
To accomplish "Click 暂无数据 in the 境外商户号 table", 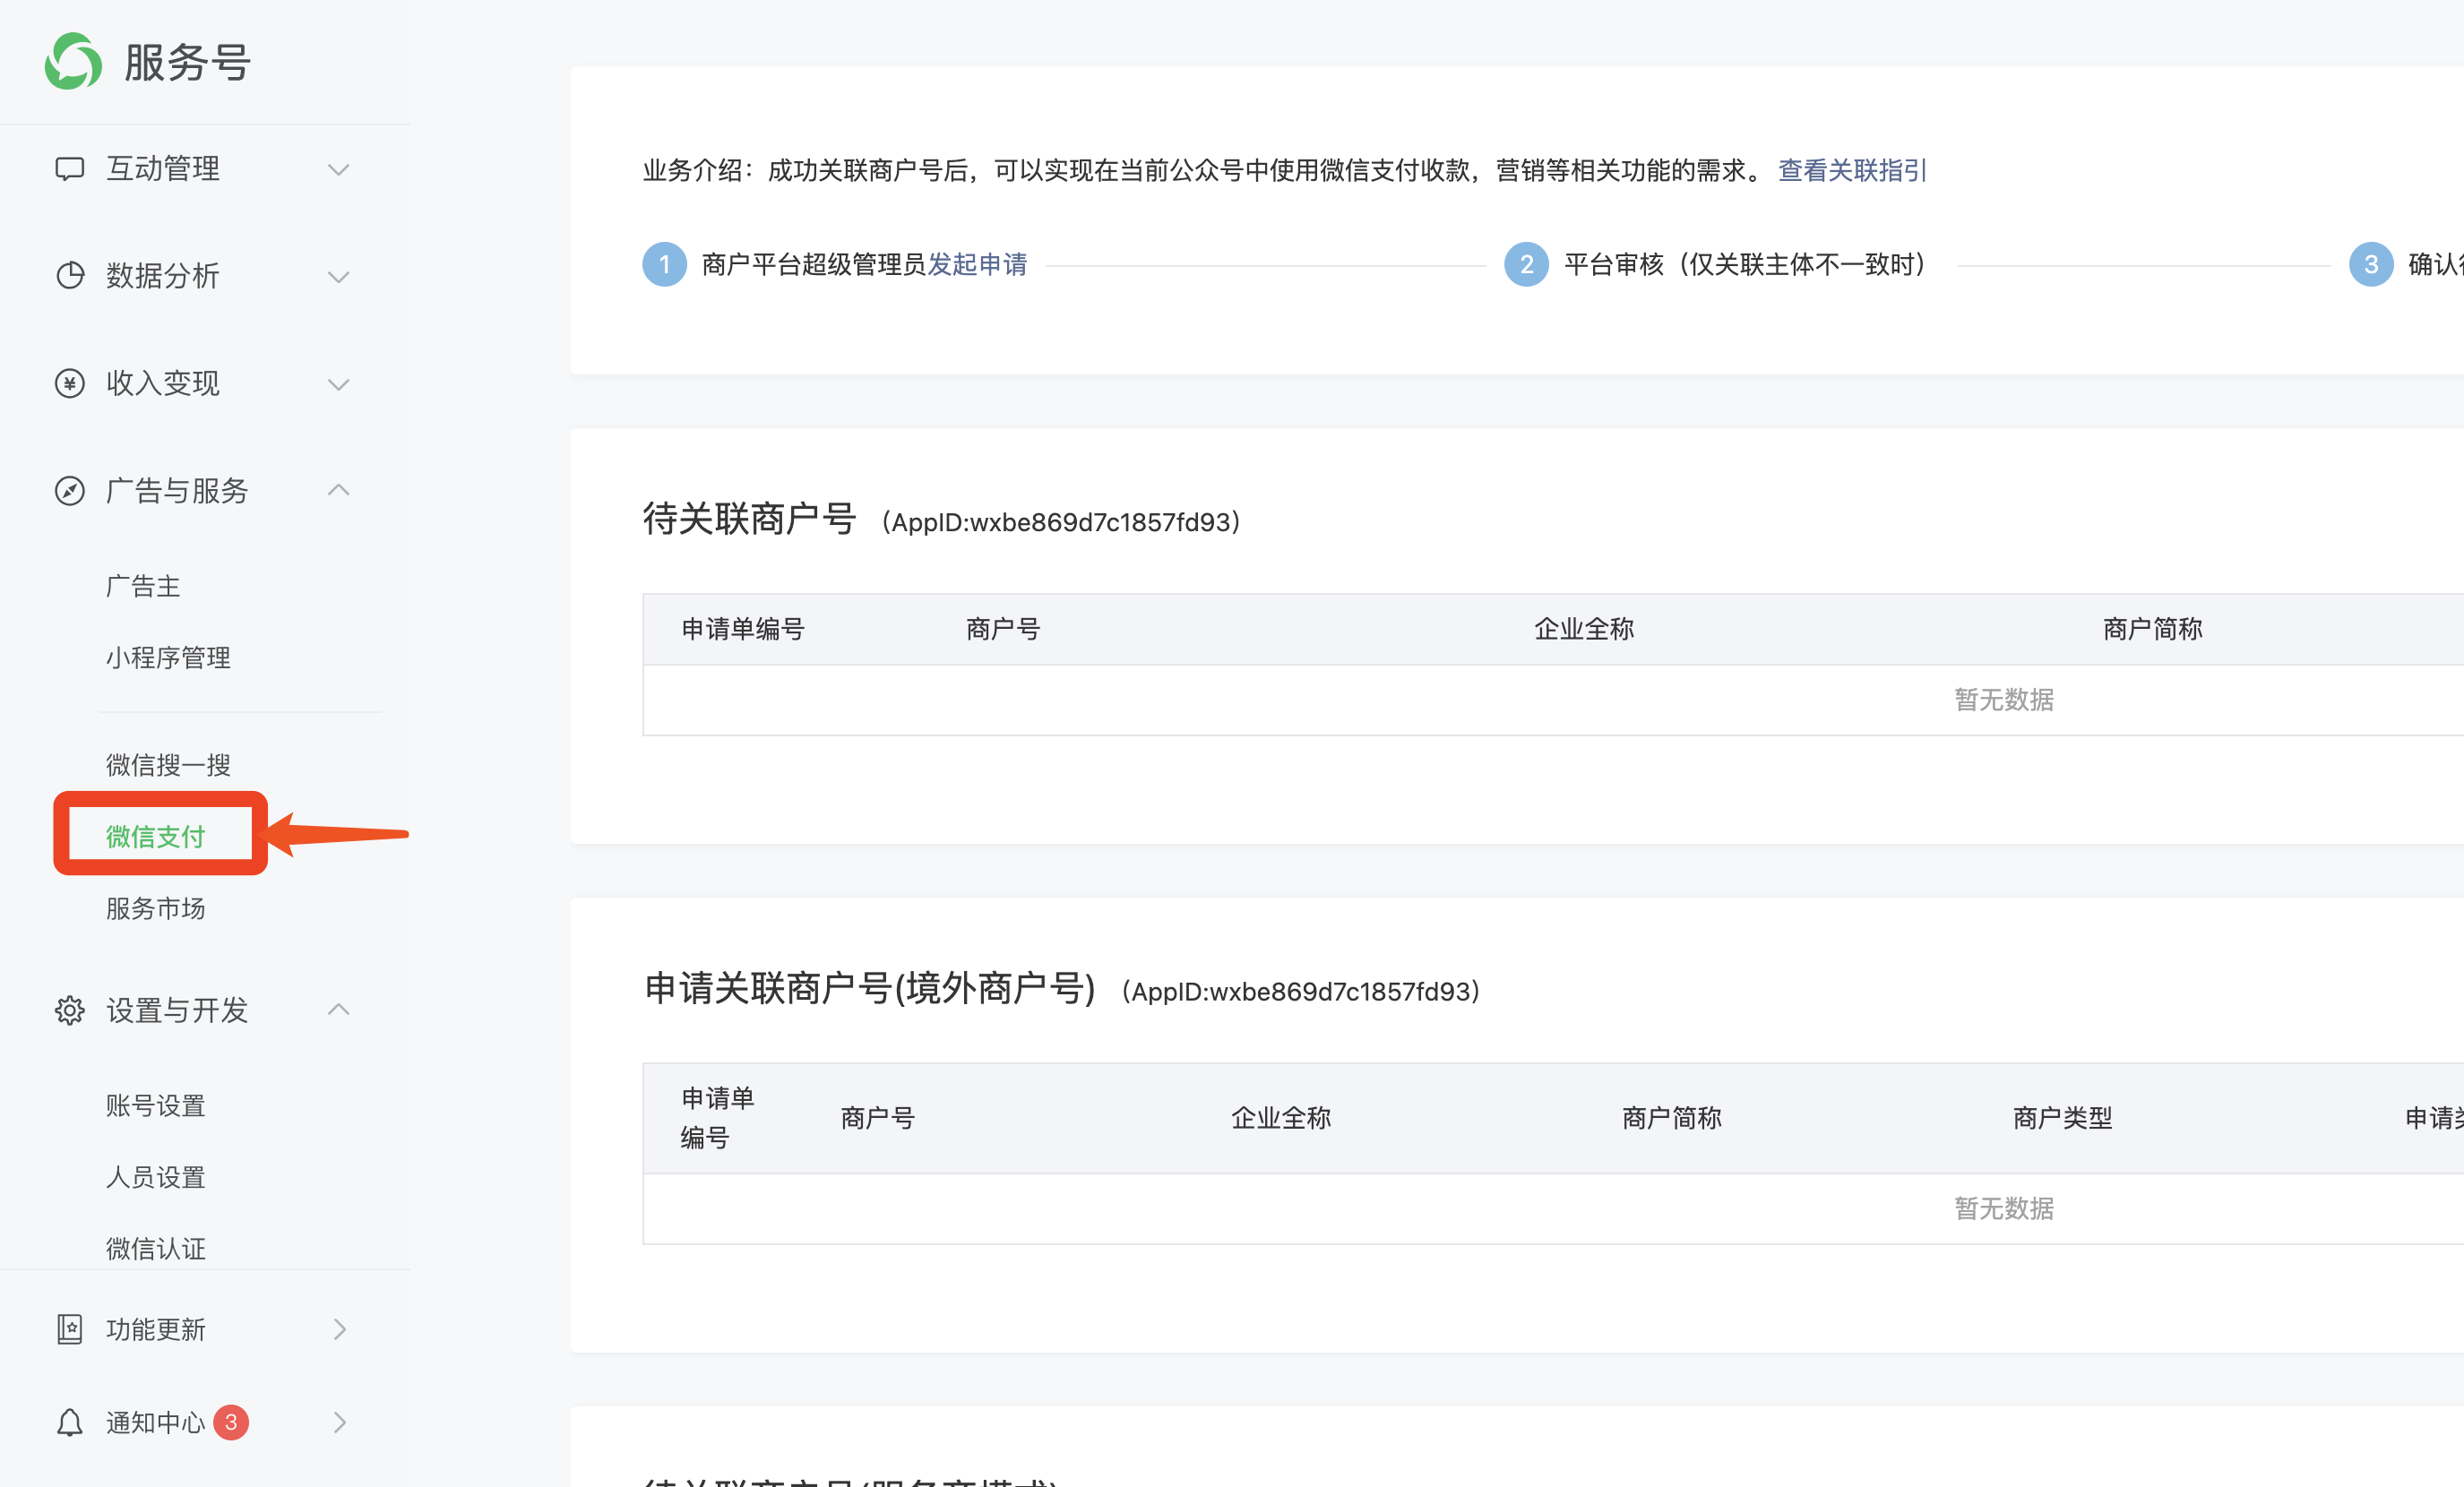I will [x=2004, y=1208].
